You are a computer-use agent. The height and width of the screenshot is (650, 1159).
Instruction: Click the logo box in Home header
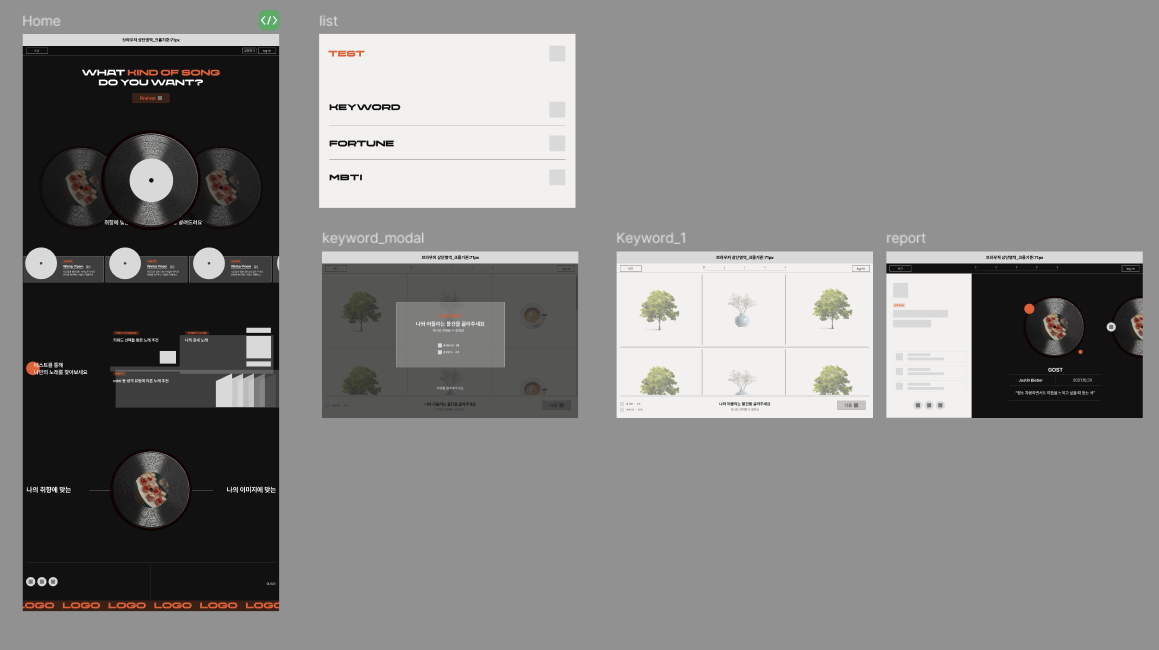click(37, 51)
